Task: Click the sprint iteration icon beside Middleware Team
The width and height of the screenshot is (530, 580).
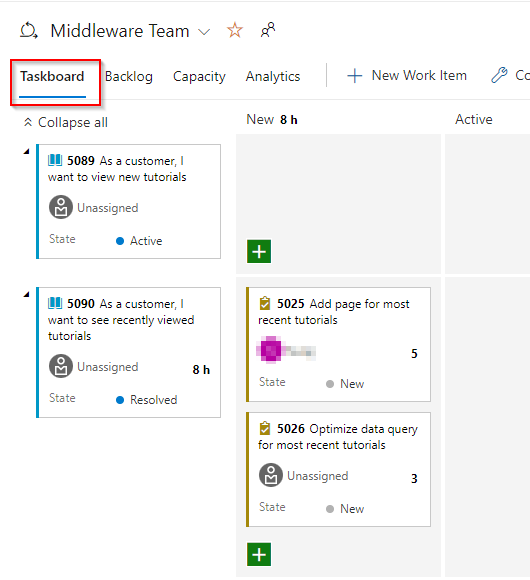Action: (x=29, y=30)
